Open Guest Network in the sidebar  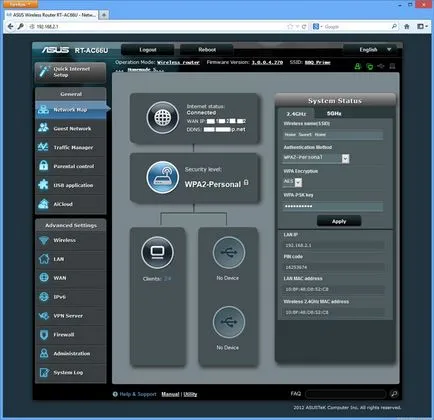click(x=71, y=128)
